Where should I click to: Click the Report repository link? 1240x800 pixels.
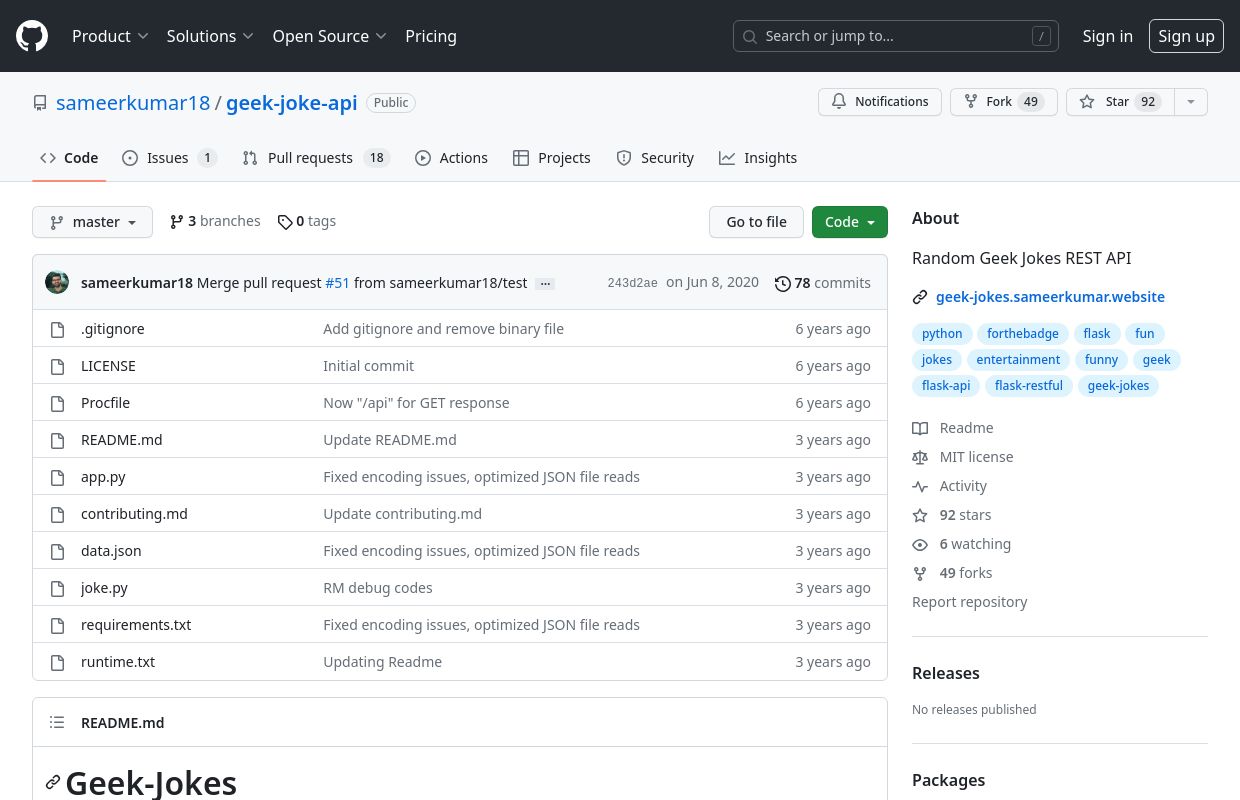tap(970, 602)
